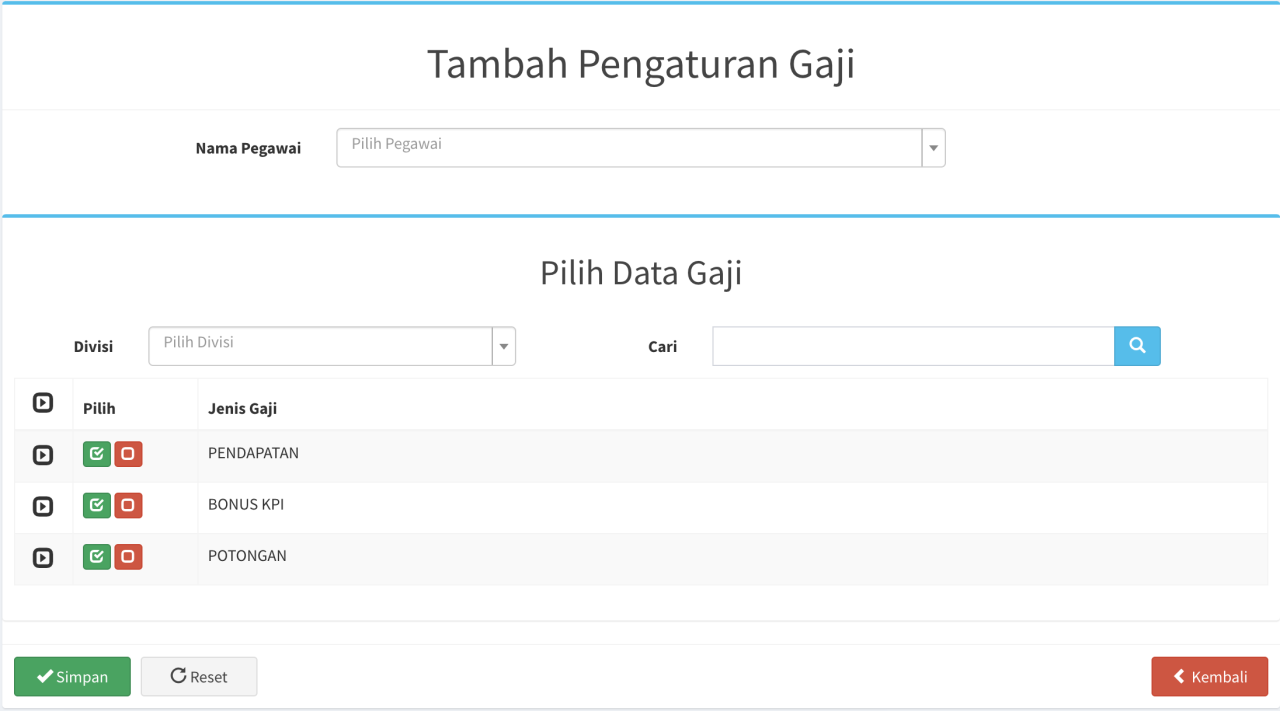This screenshot has width=1280, height=711.
Task: Check the green select button for PENDAPATAN
Action: click(97, 454)
